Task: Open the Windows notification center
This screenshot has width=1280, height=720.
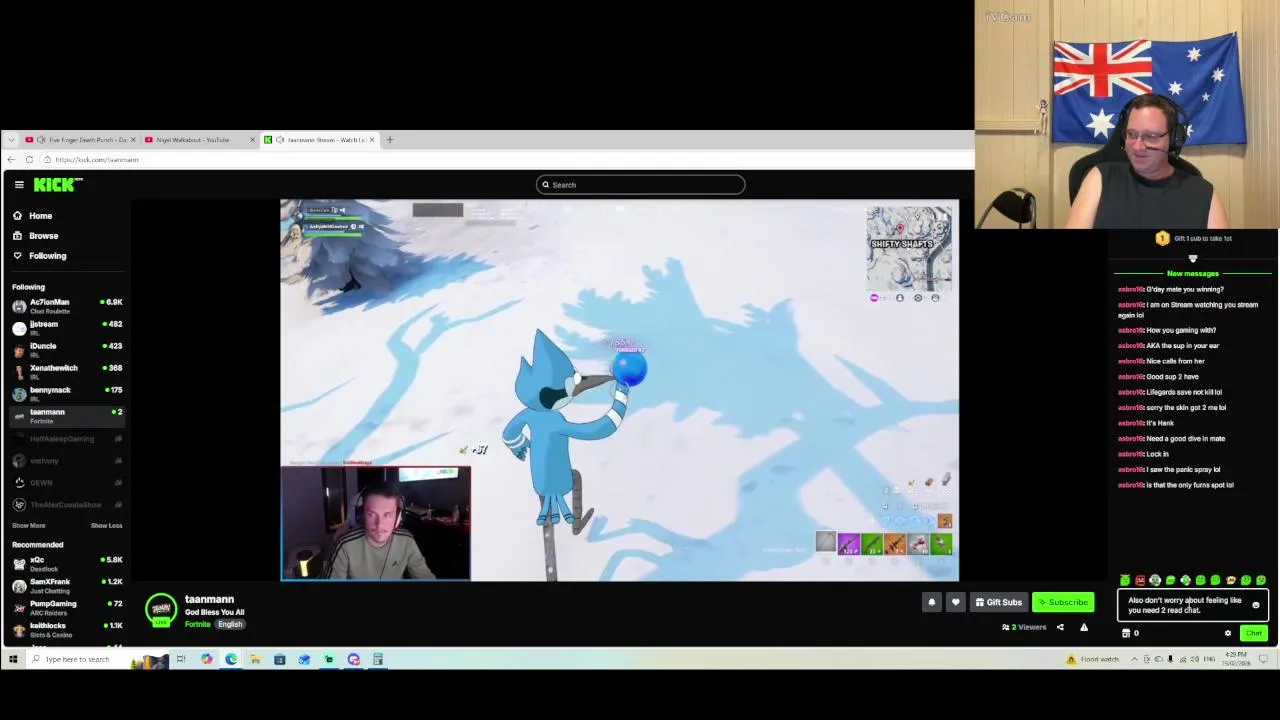Action: pos(1263,659)
